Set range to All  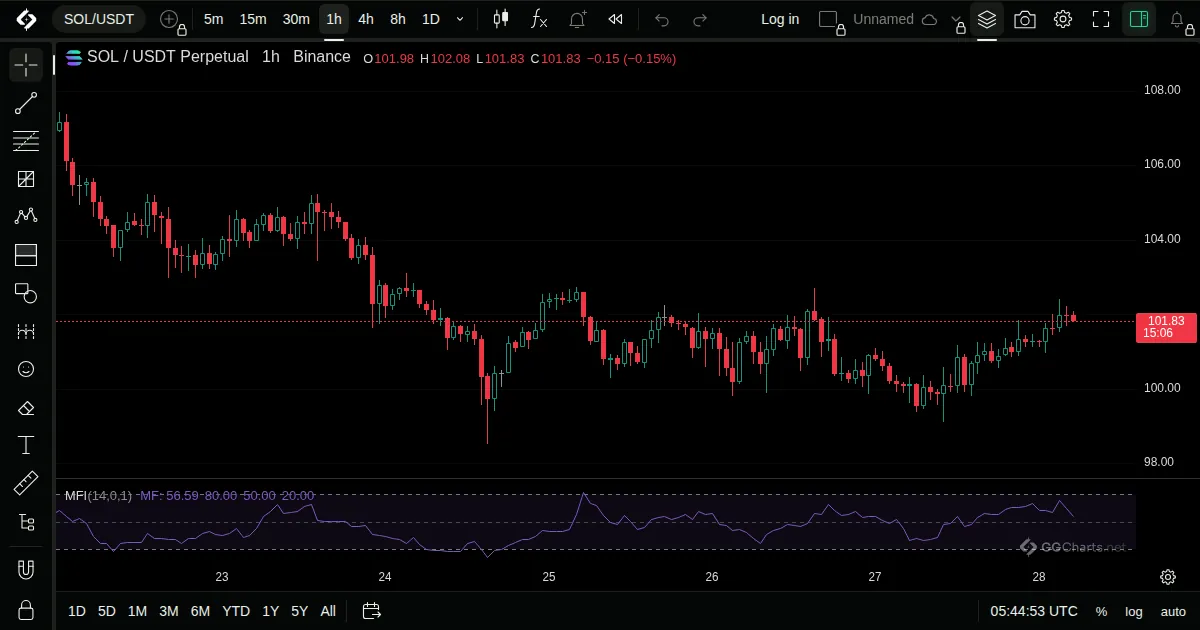point(328,611)
